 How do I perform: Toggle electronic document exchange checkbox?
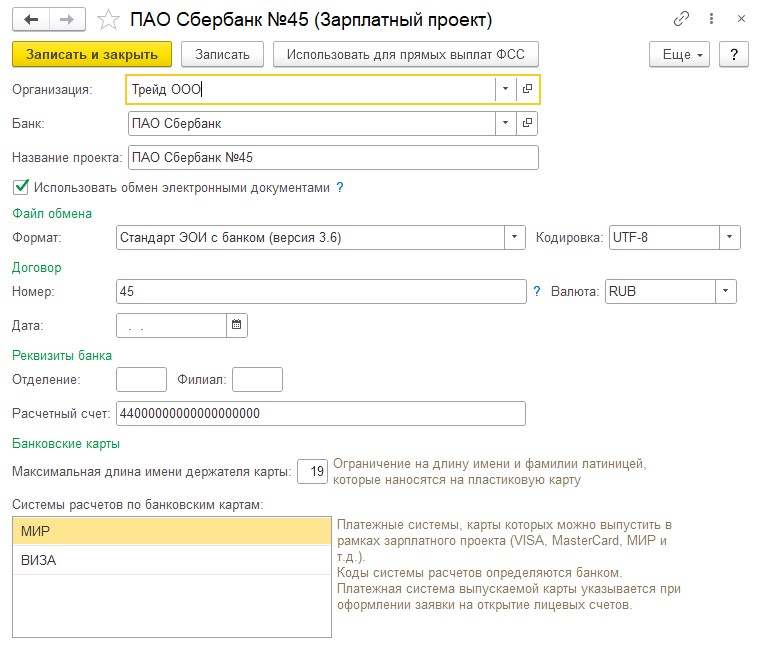pyautogui.click(x=21, y=188)
